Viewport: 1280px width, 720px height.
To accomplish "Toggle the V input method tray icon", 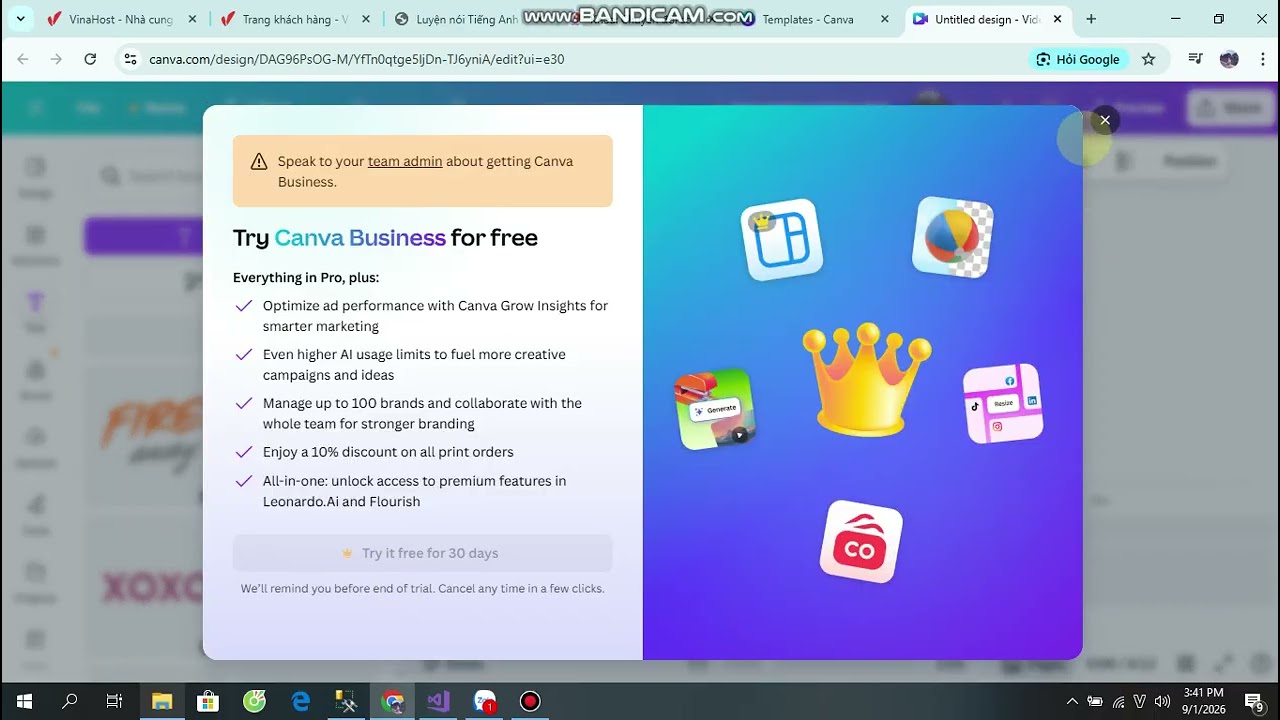I will click(1140, 701).
